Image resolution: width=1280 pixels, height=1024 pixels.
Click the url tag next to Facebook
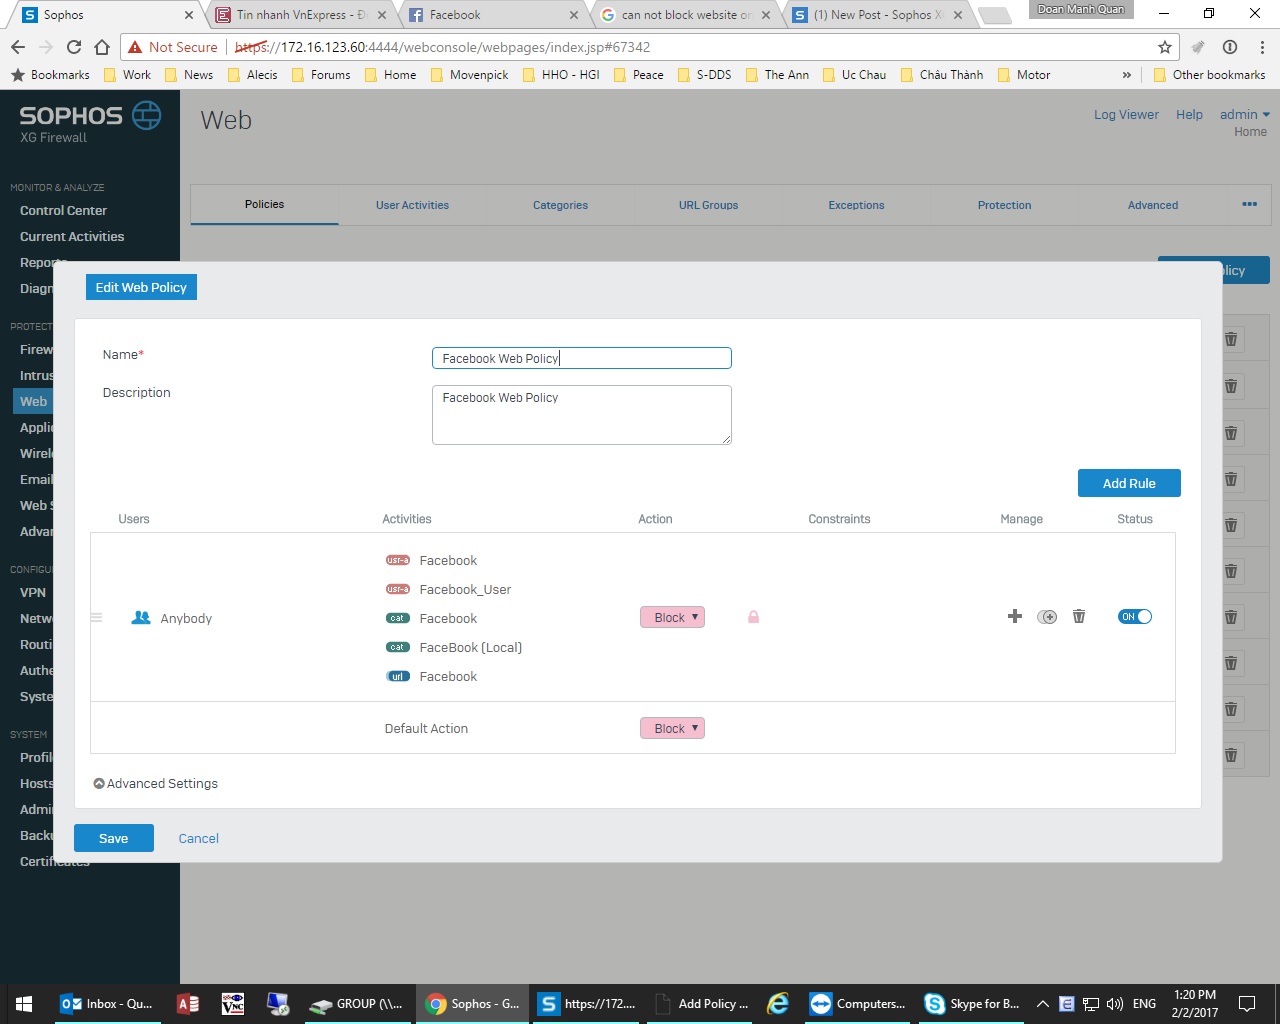click(398, 676)
